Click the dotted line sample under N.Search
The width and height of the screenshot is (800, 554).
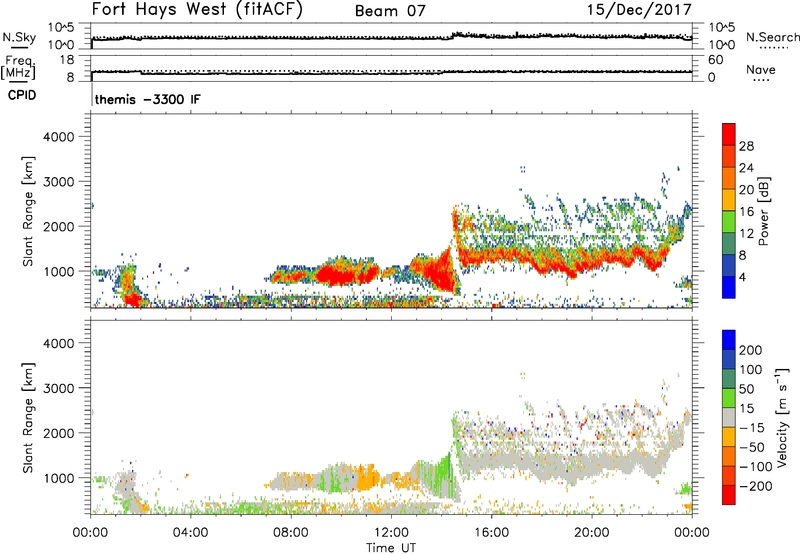click(x=773, y=48)
